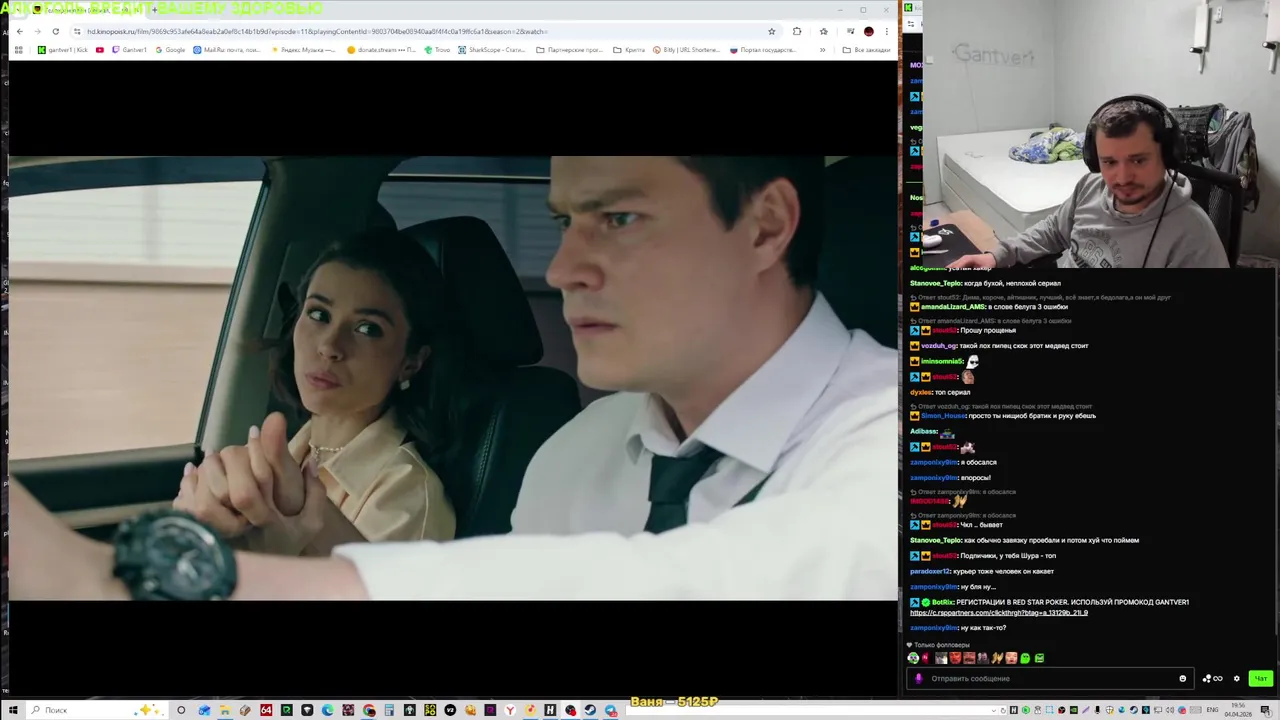Open the donate.stream bookmark
Image resolution: width=1280 pixels, height=720 pixels.
coord(381,49)
